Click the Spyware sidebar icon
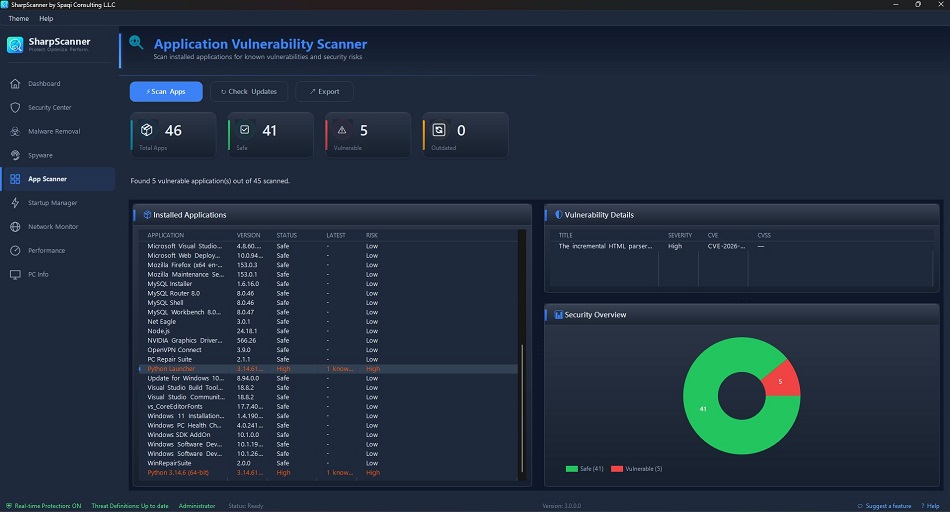 (x=15, y=155)
